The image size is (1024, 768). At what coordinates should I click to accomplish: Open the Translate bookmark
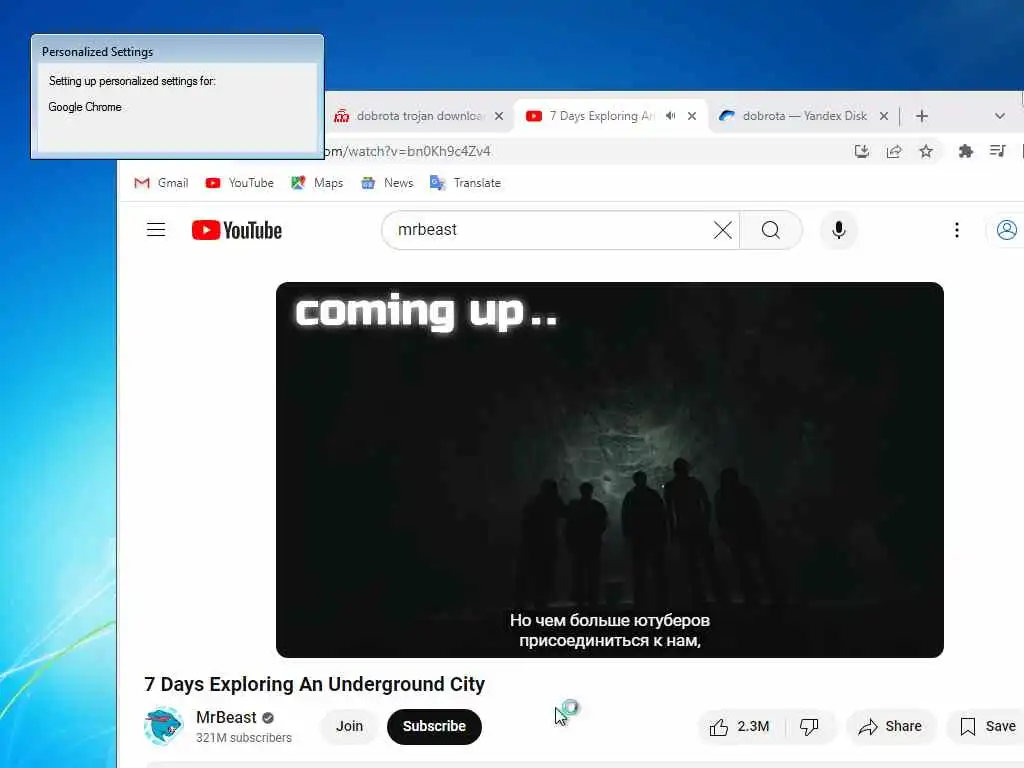pyautogui.click(x=466, y=183)
